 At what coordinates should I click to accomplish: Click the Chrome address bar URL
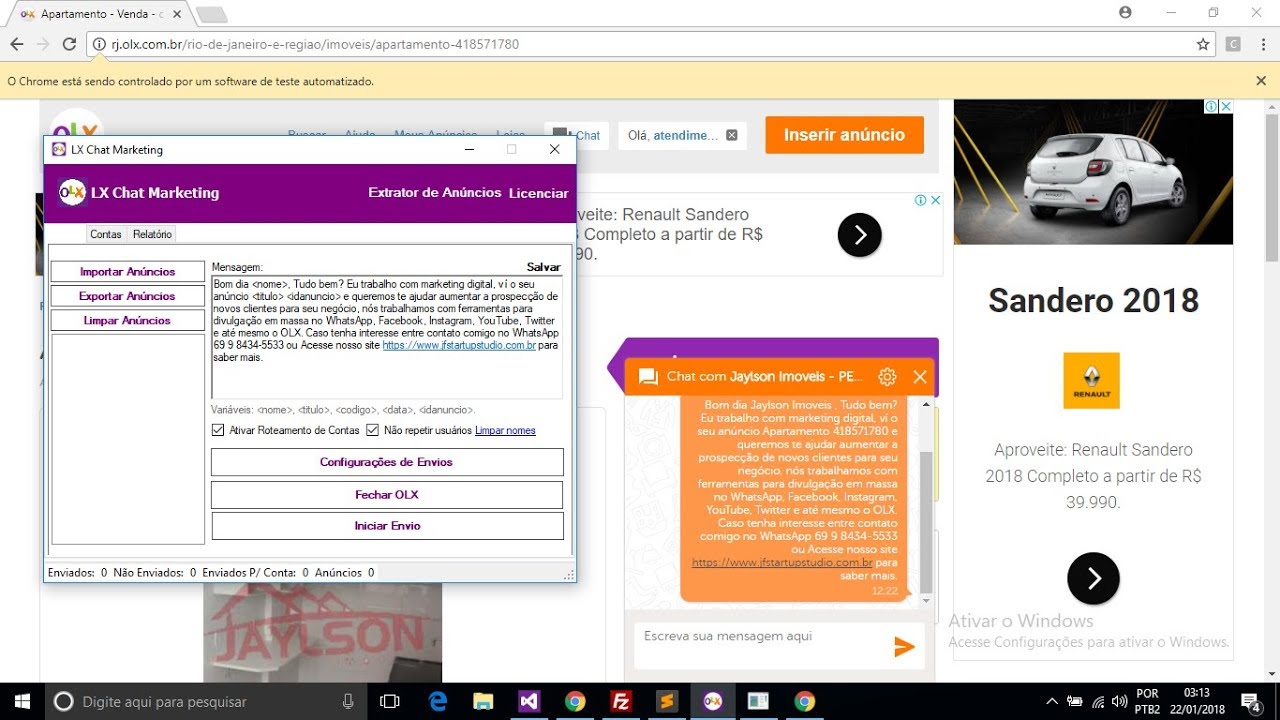(x=315, y=44)
